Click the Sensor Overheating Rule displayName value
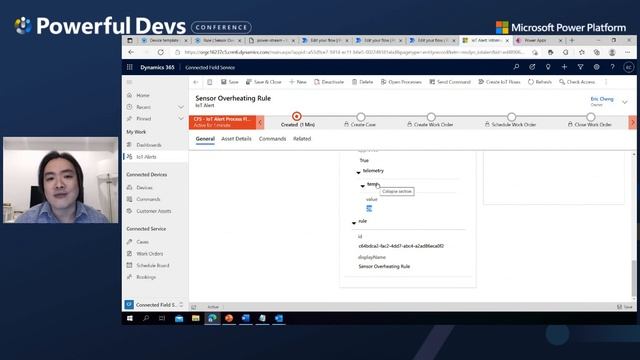The width and height of the screenshot is (640, 360). coord(384,267)
